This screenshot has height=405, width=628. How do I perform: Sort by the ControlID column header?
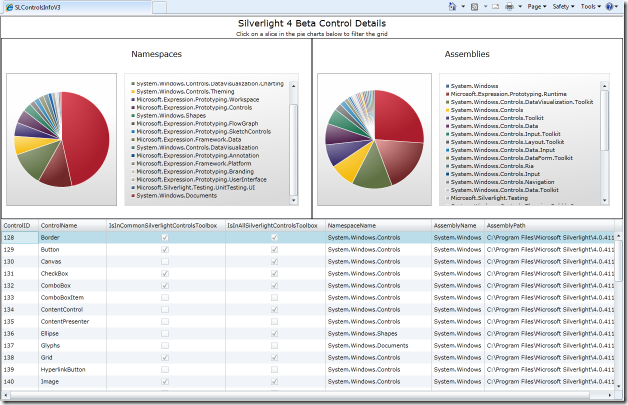pyautogui.click(x=20, y=226)
